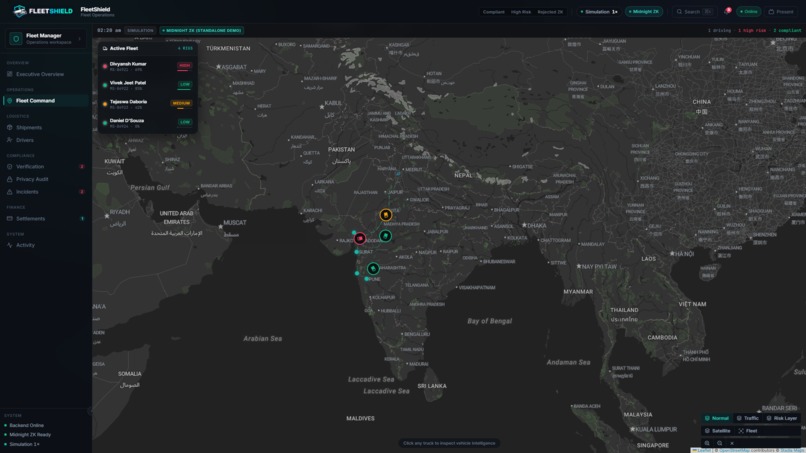This screenshot has height=453, width=806.
Task: Click the Fleet Manager shield icon
Action: [15, 39]
